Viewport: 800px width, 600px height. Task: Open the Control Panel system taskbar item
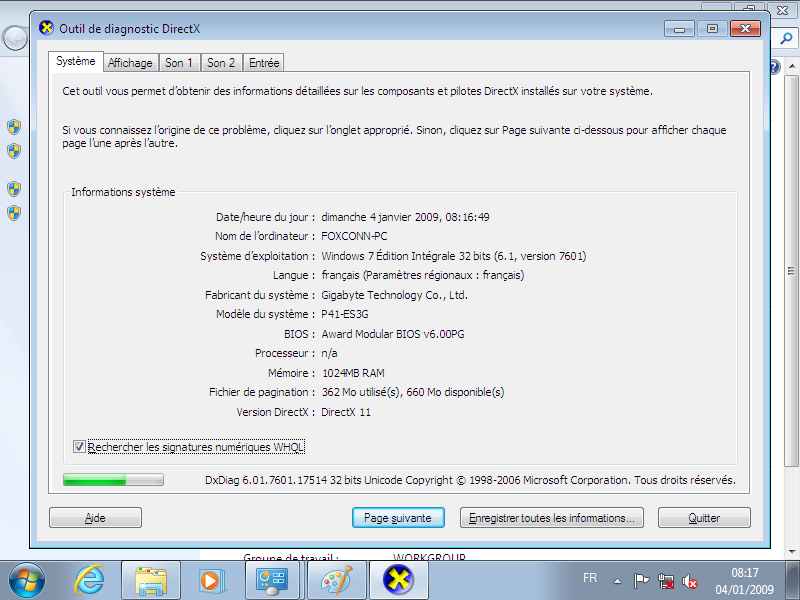pos(272,579)
